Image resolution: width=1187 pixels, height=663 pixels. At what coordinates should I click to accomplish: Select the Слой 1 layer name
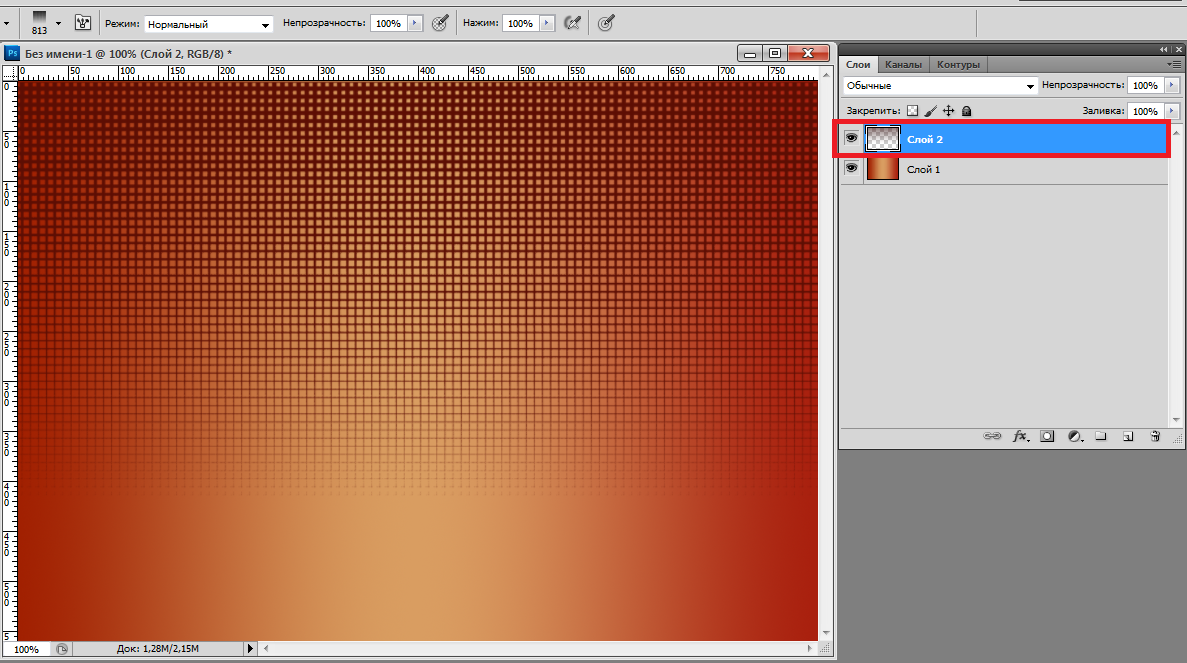(x=924, y=170)
